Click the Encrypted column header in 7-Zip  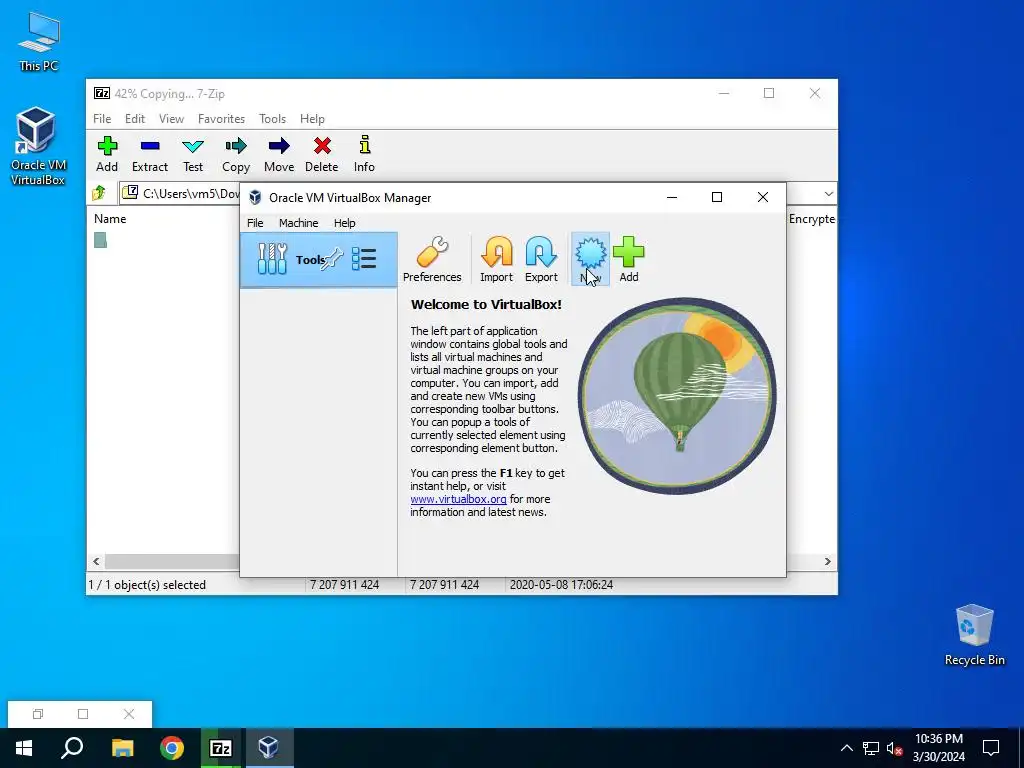[811, 219]
